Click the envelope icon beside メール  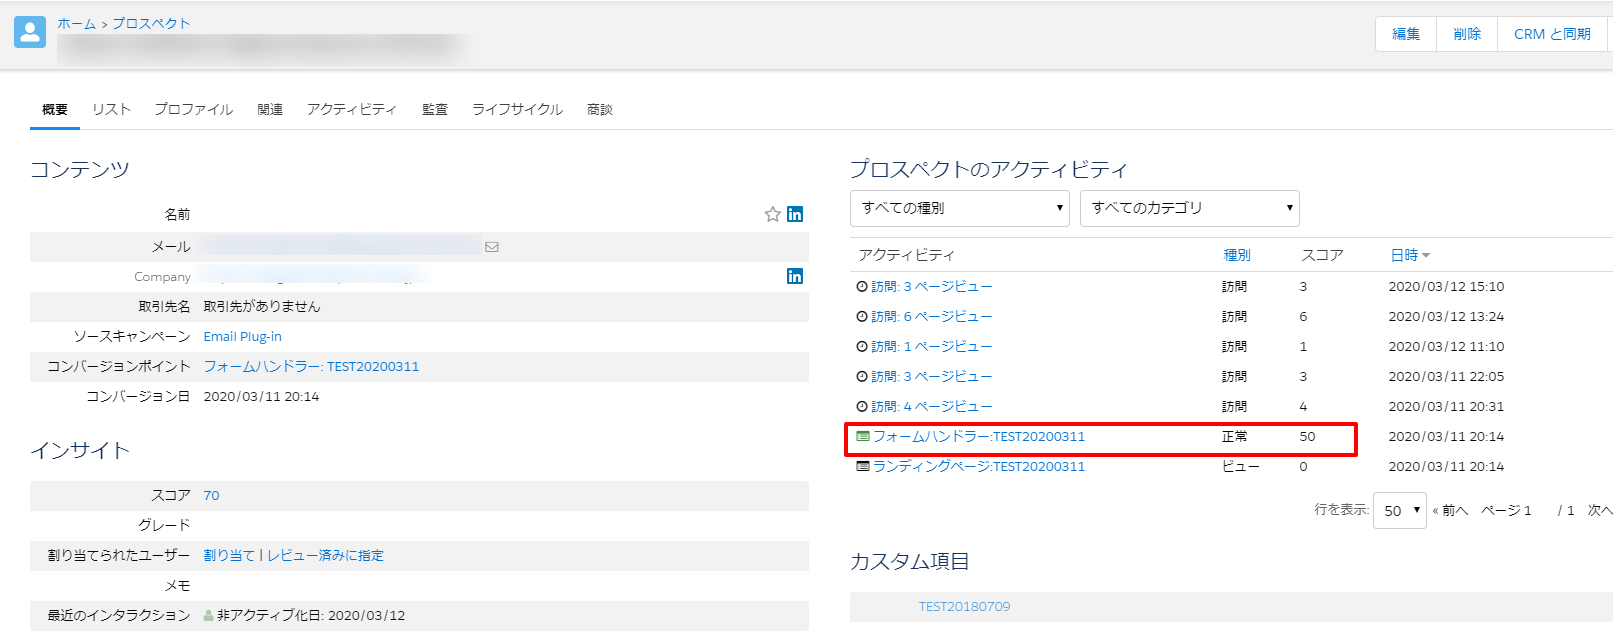492,247
